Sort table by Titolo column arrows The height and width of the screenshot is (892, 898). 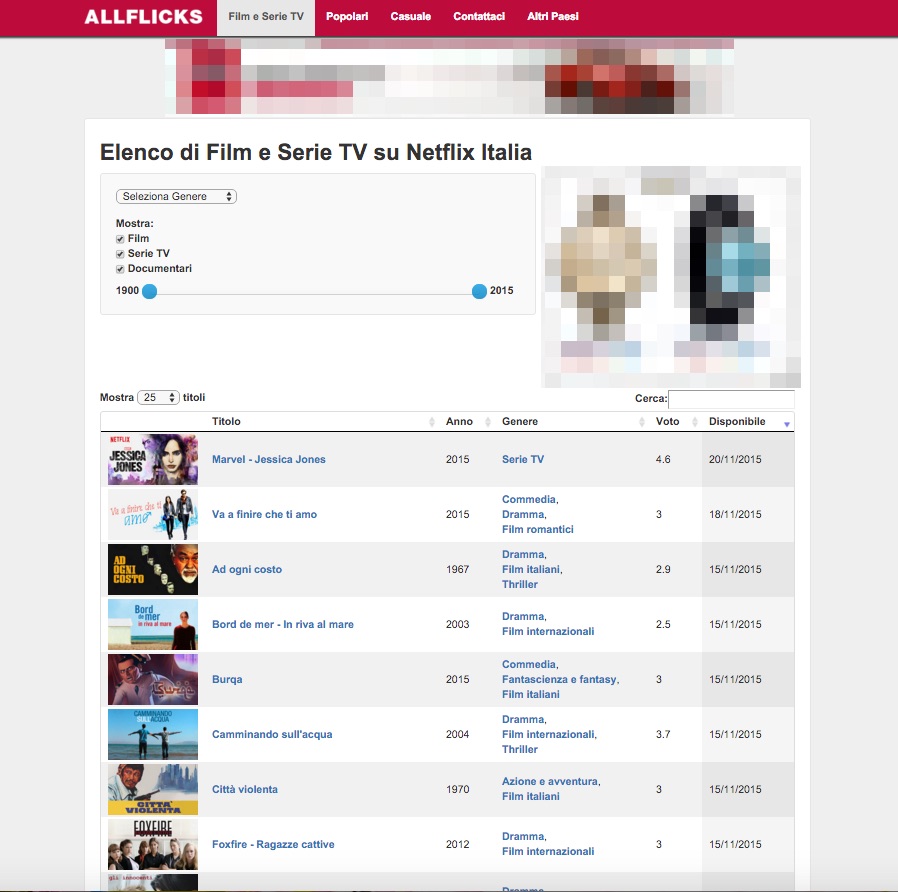point(432,422)
